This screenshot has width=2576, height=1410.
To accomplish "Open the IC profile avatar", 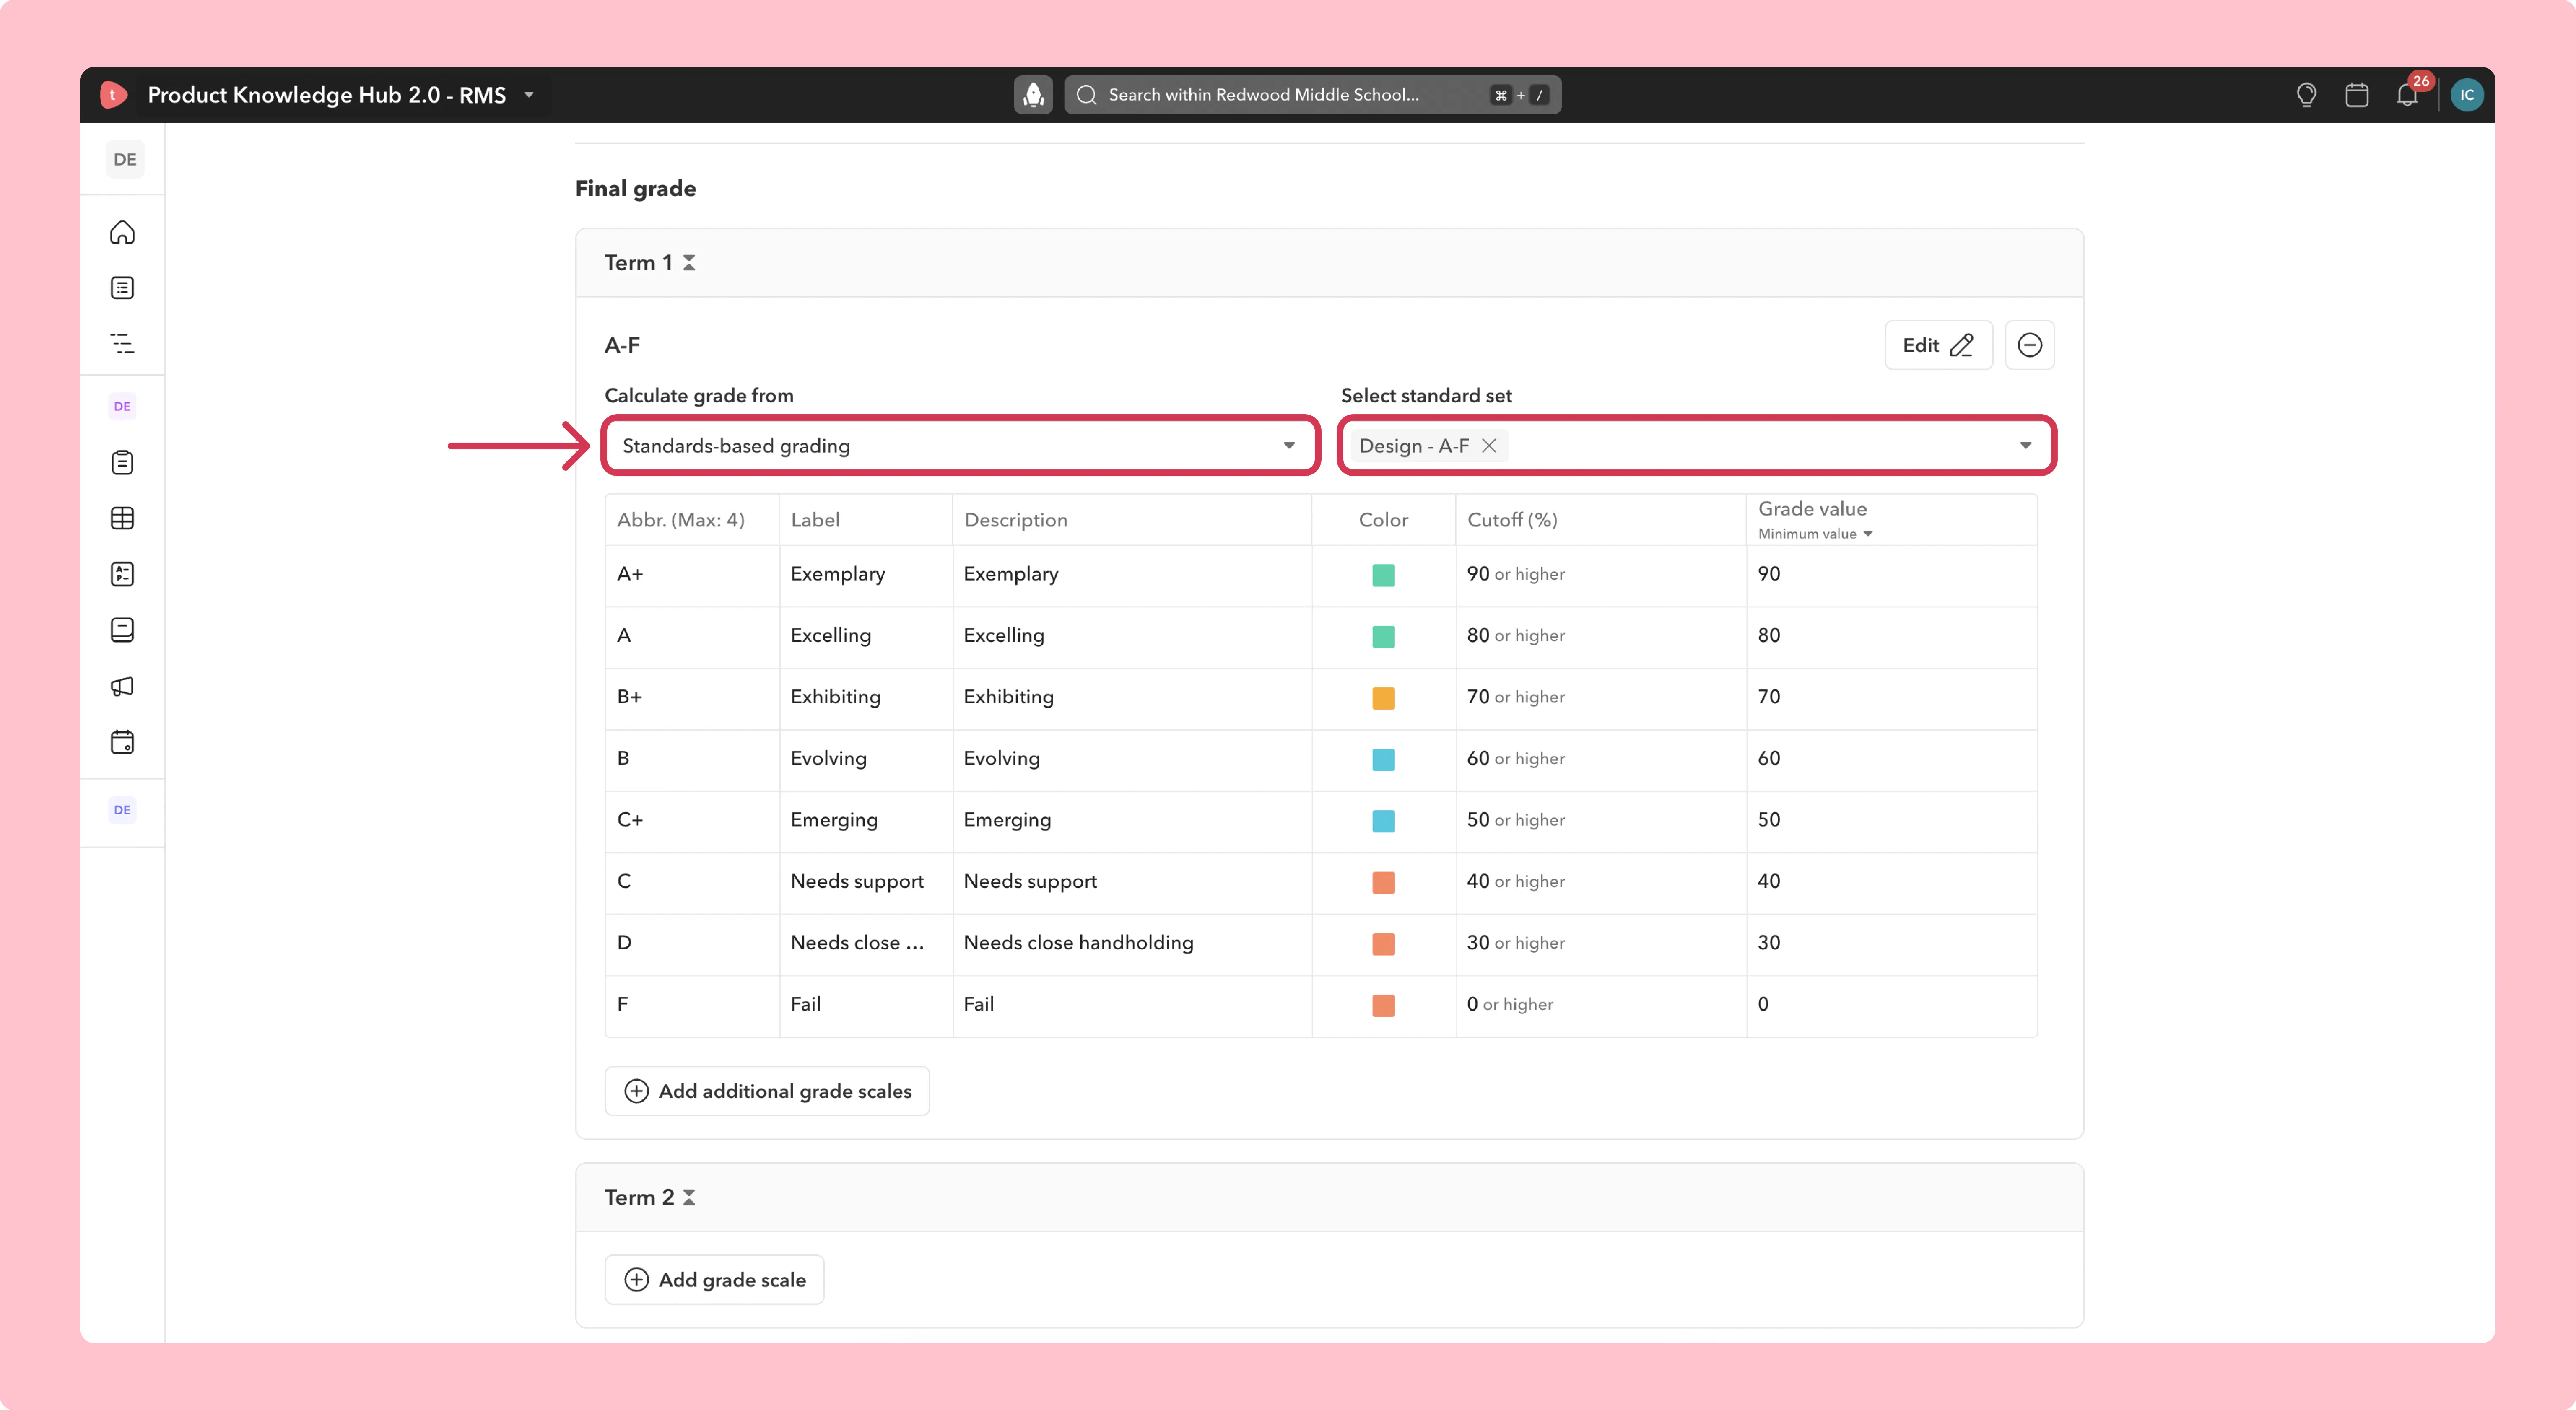I will click(2467, 95).
